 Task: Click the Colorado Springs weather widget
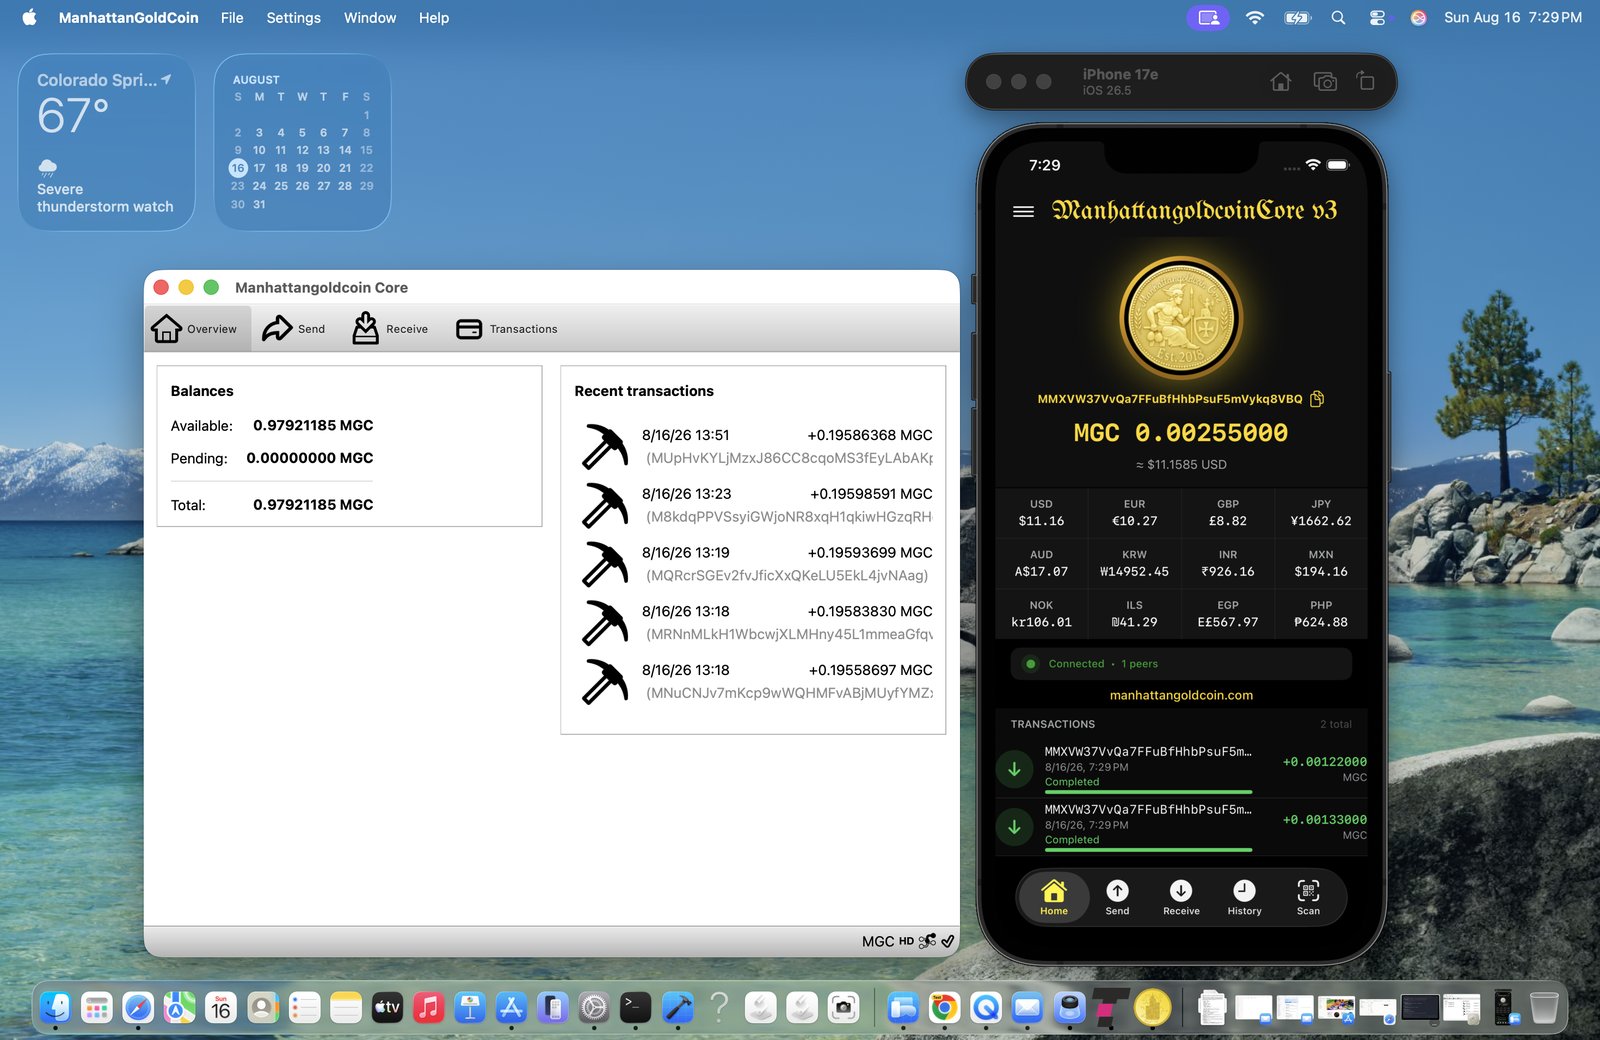106,142
